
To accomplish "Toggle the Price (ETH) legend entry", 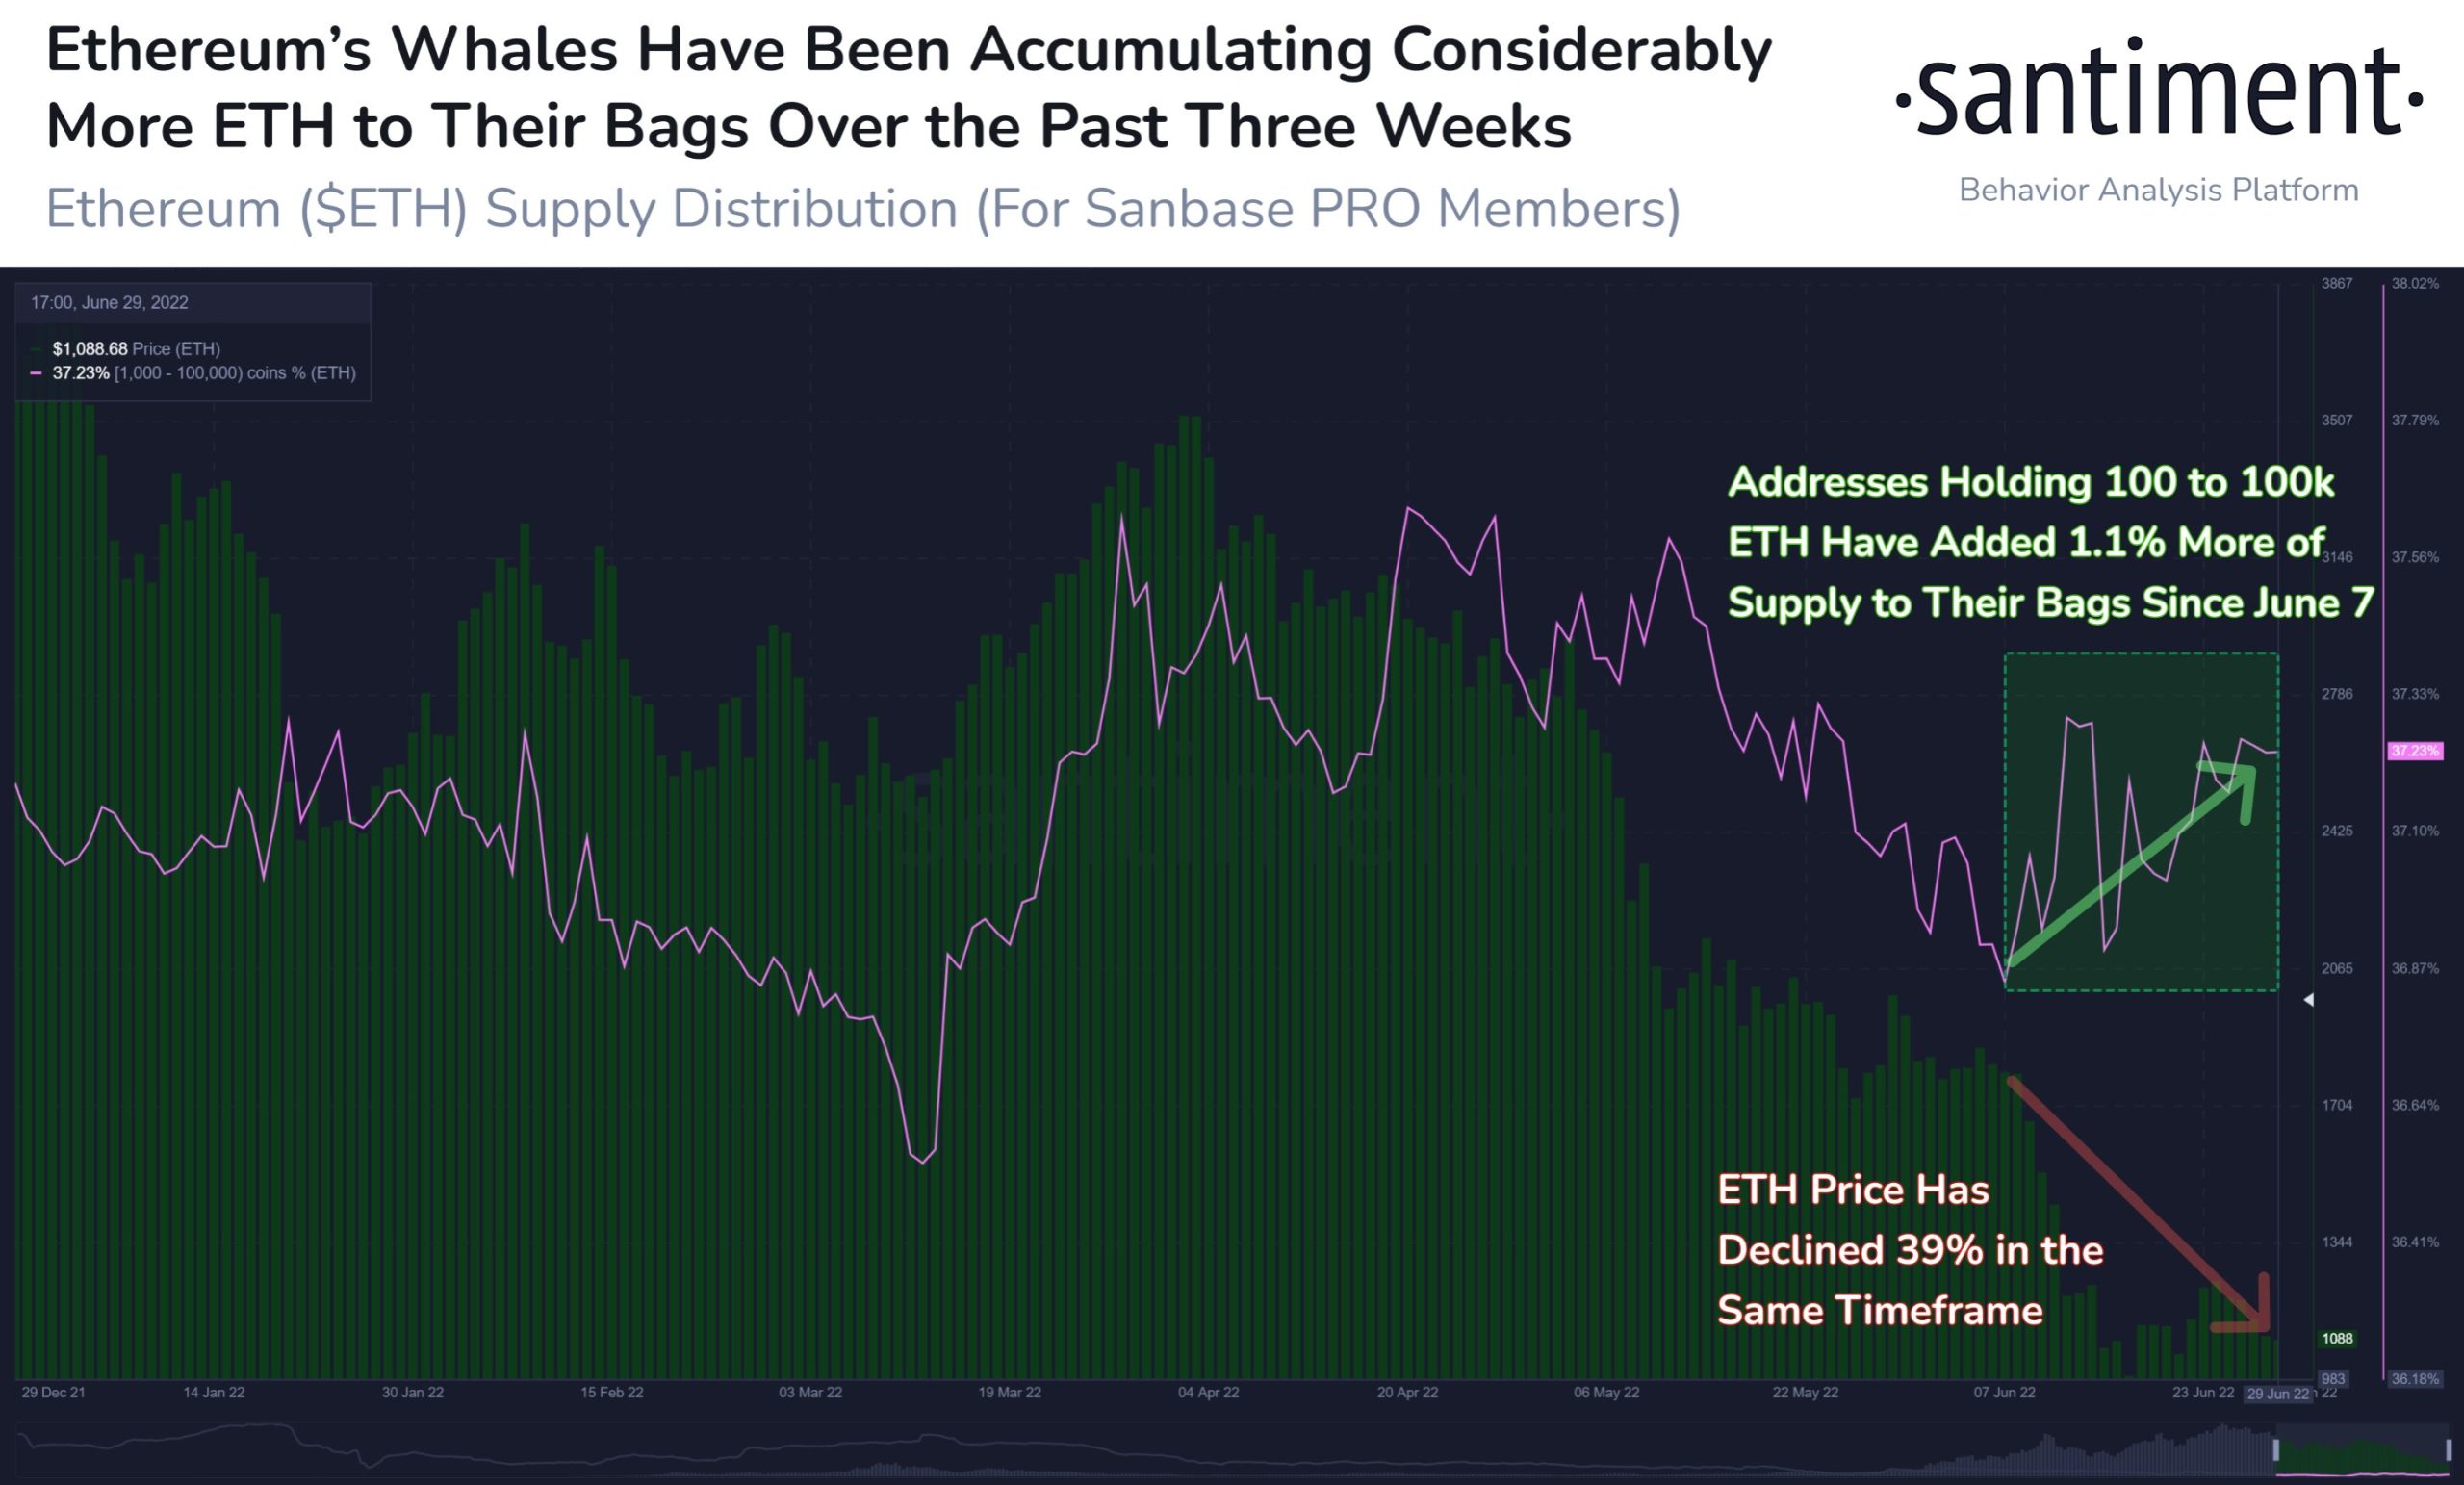I will [x=136, y=349].
